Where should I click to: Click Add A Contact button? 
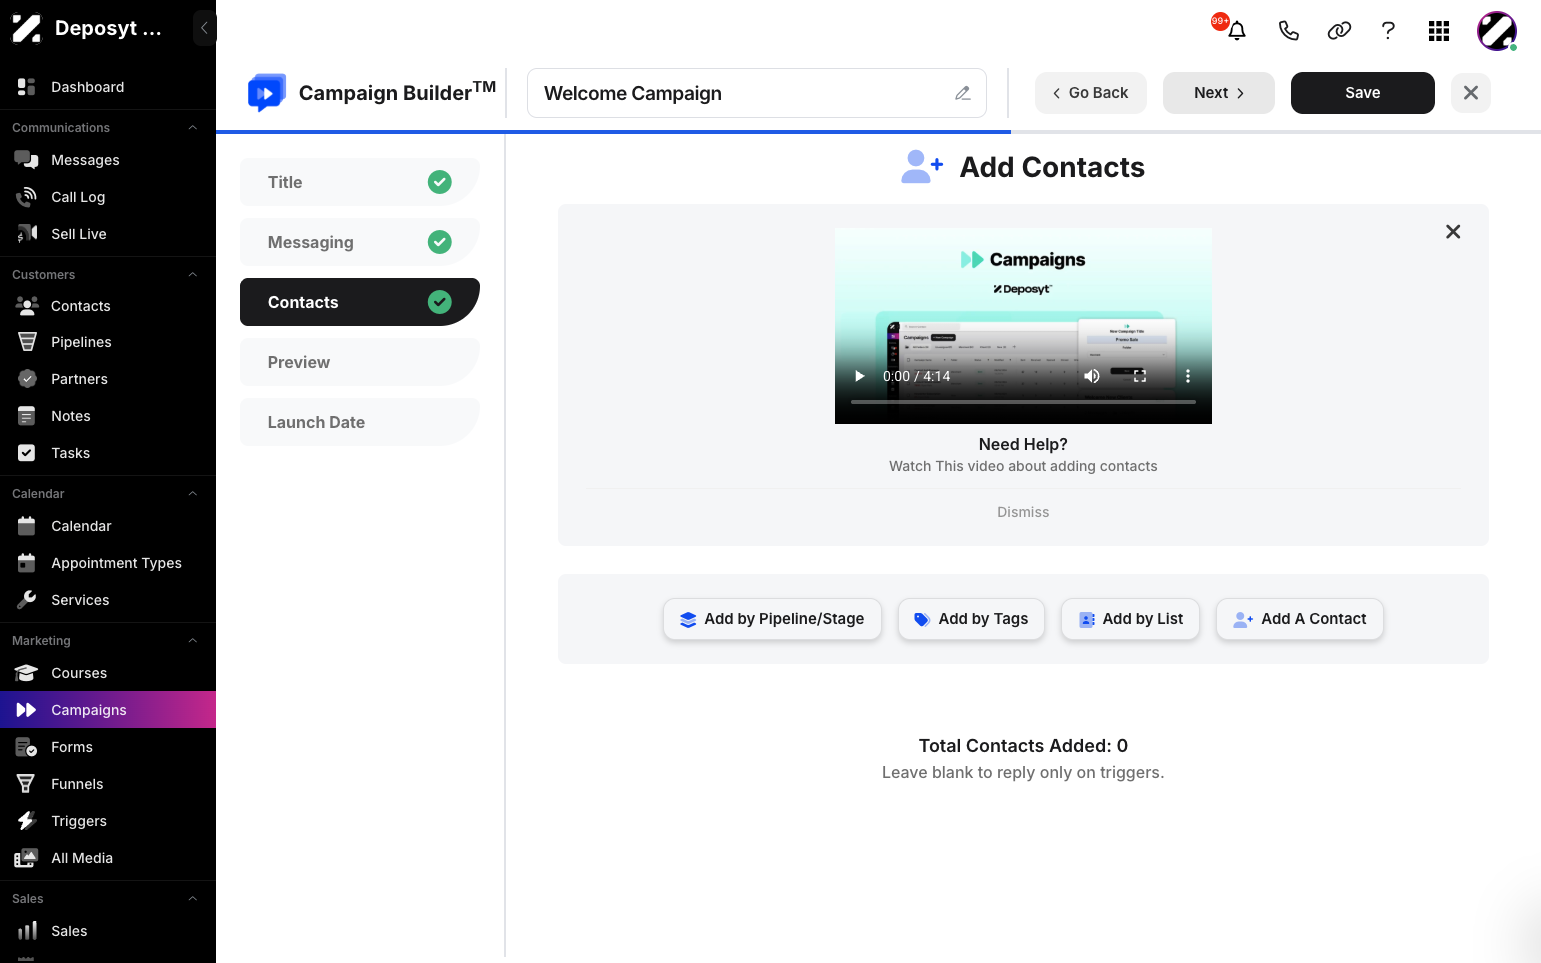1300,619
